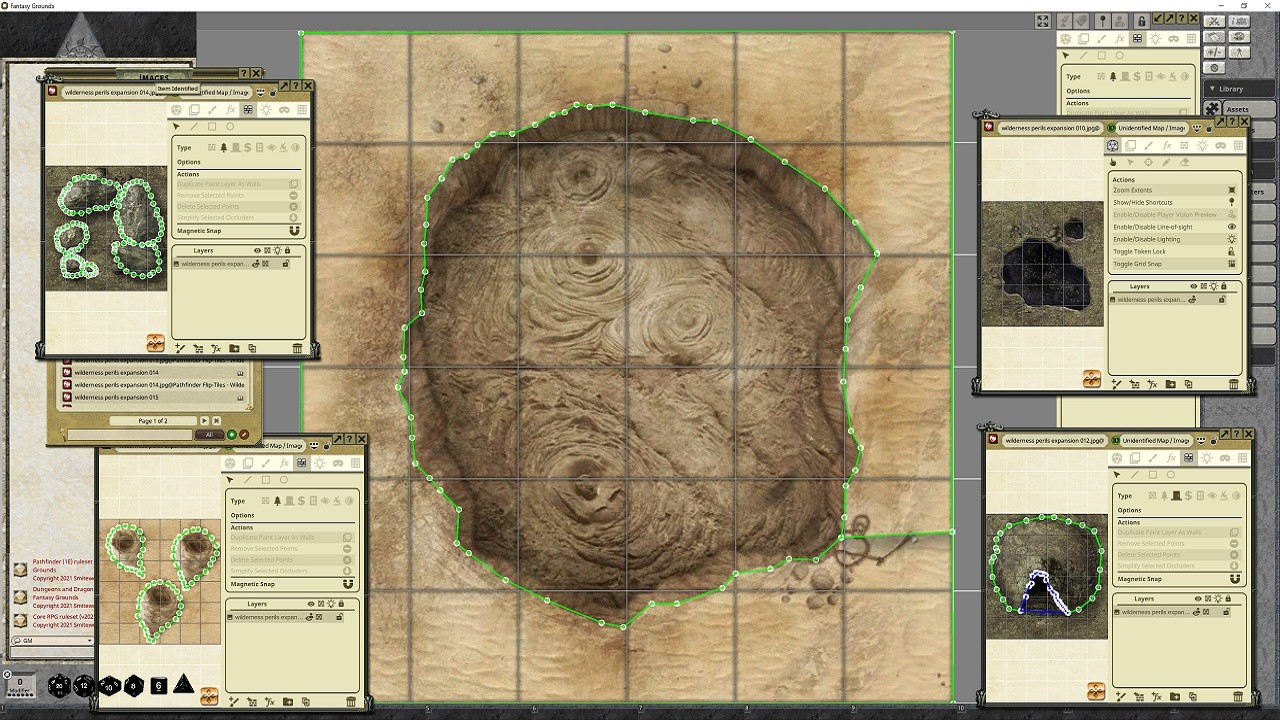Choose rectangle occluder shape in expansion 014 window
This screenshot has height=720, width=1280.
click(x=212, y=127)
